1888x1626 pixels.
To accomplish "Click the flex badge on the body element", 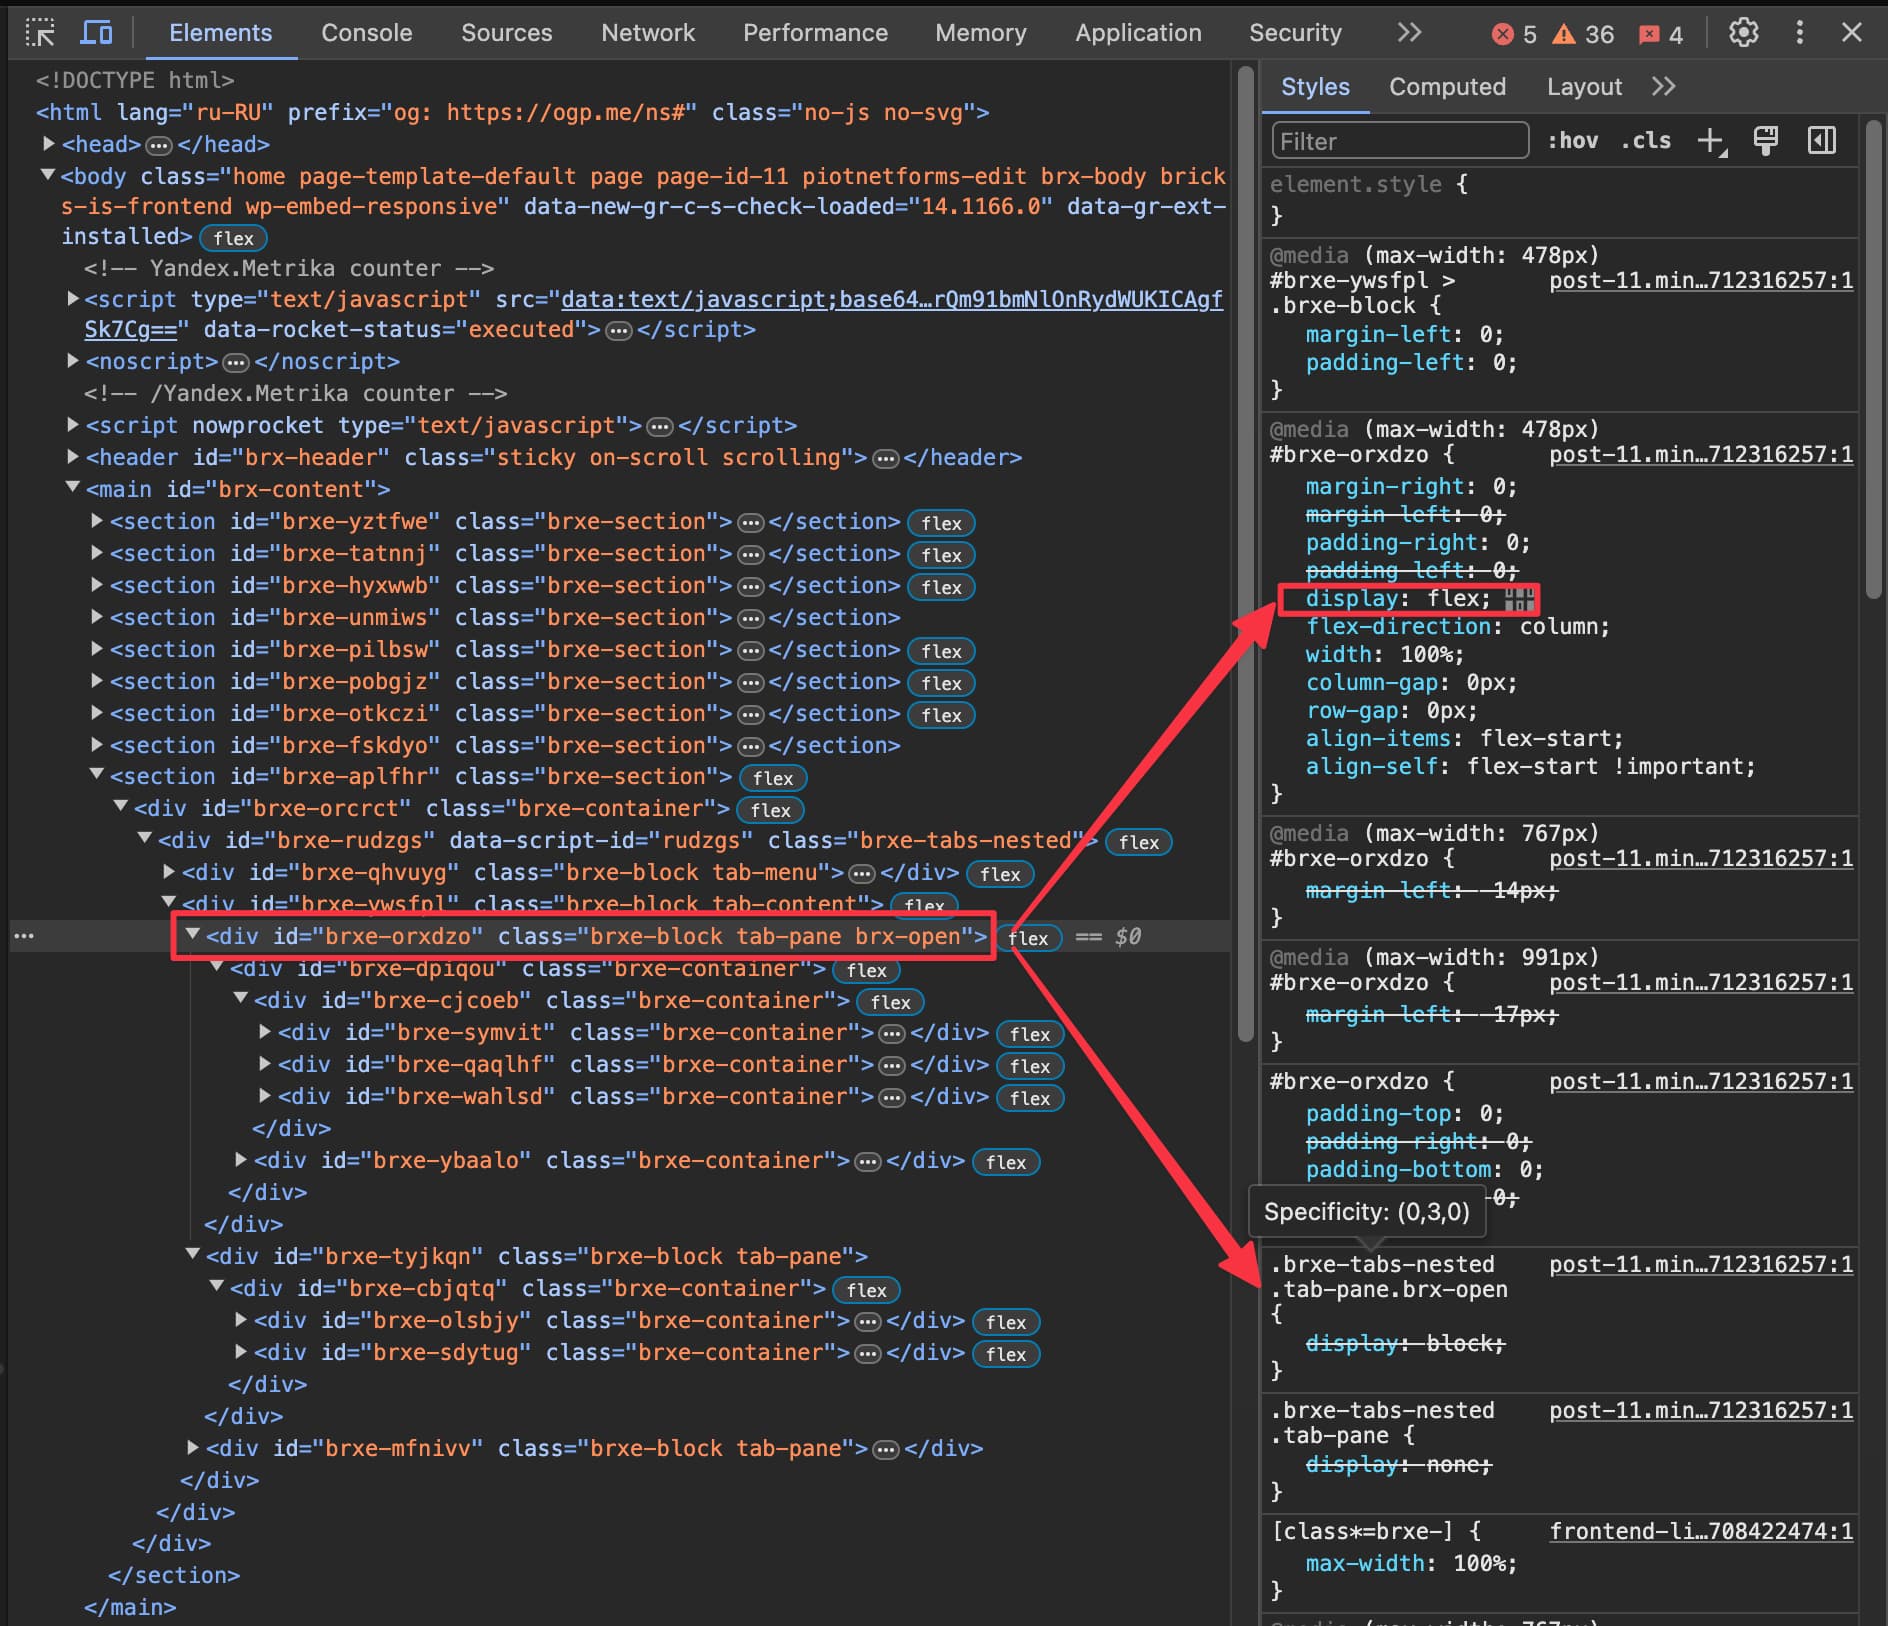I will click(x=233, y=237).
